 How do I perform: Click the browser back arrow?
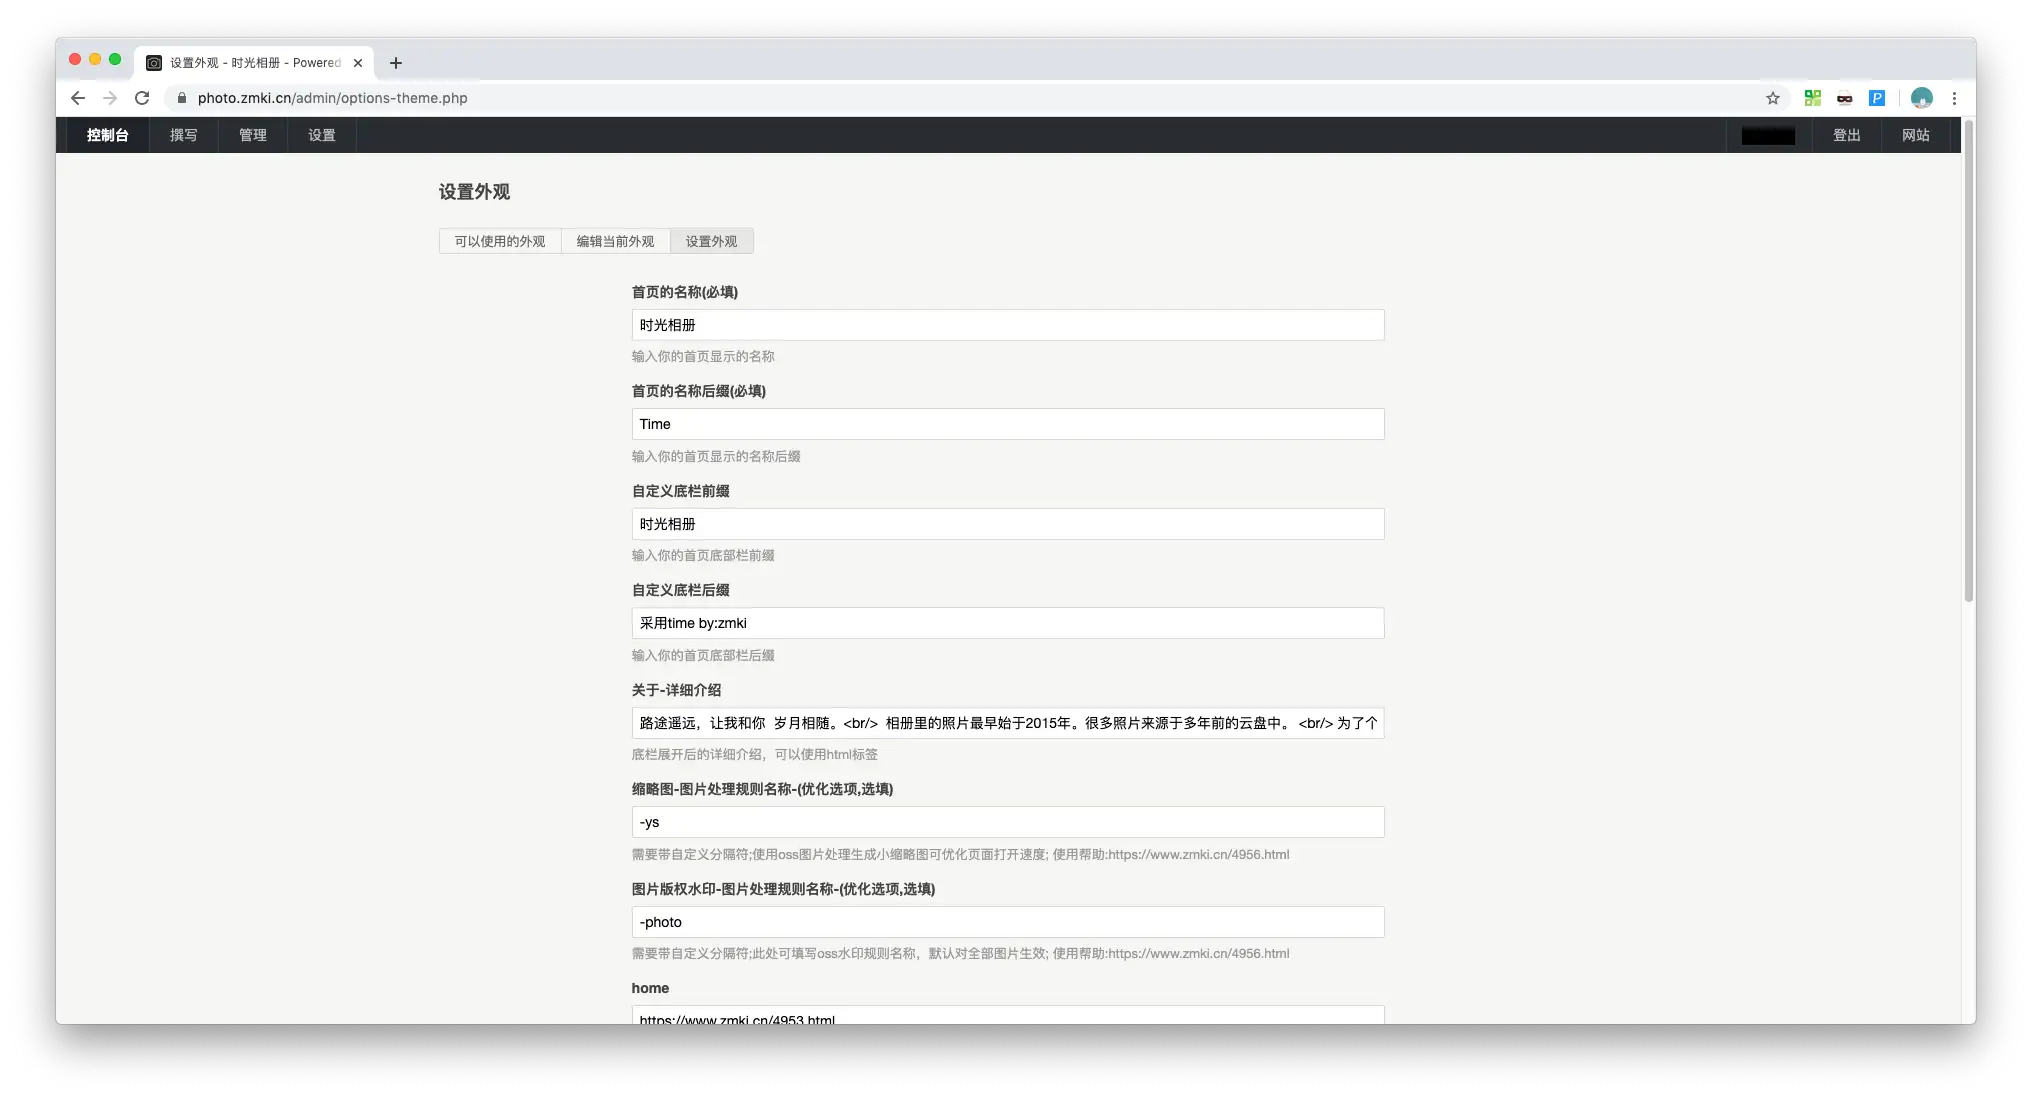click(78, 98)
